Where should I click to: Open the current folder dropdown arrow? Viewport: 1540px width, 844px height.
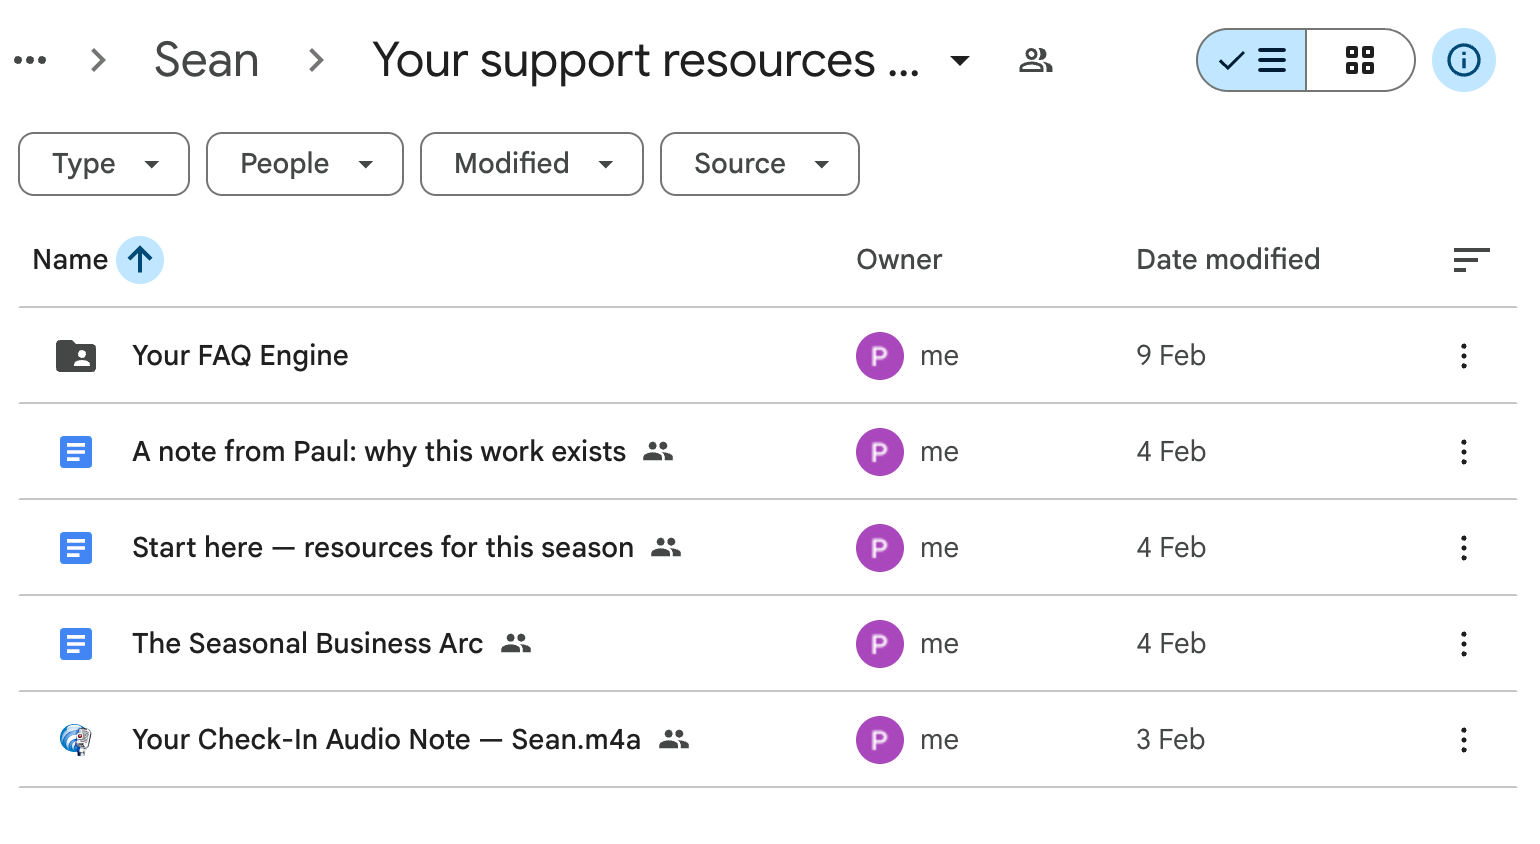click(960, 61)
